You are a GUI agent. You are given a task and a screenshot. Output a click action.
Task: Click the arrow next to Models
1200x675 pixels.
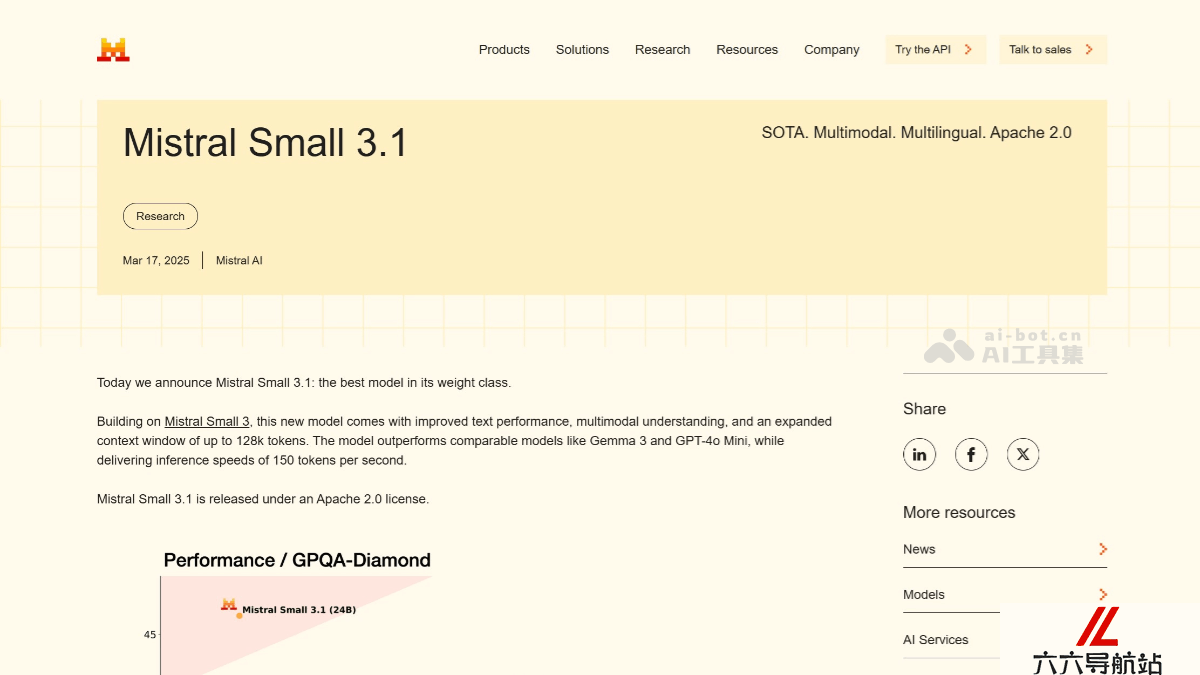[x=1102, y=594]
